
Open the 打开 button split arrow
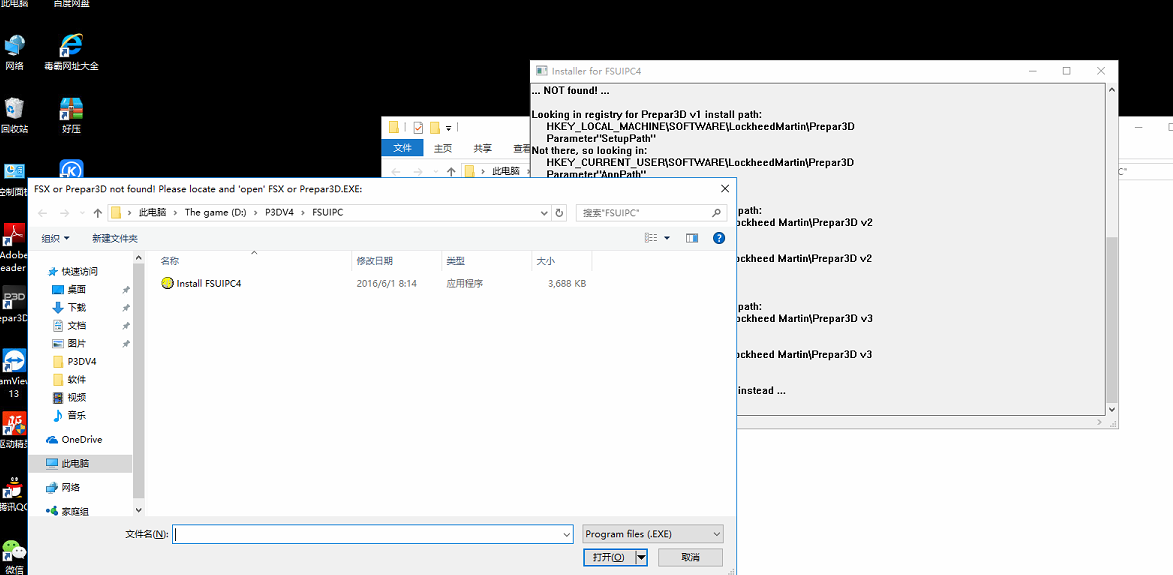tap(641, 557)
